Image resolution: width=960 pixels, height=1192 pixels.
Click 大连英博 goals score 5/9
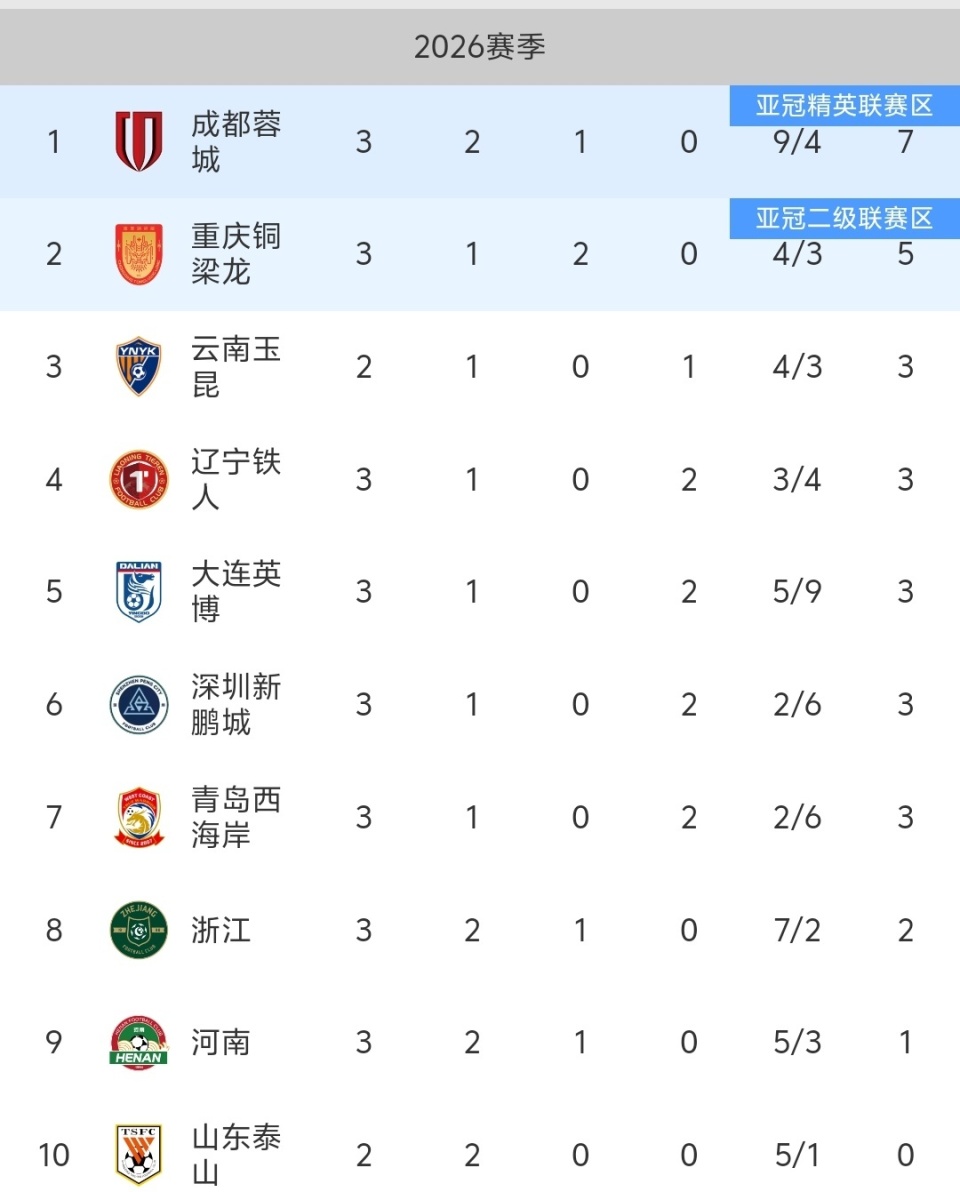797,591
